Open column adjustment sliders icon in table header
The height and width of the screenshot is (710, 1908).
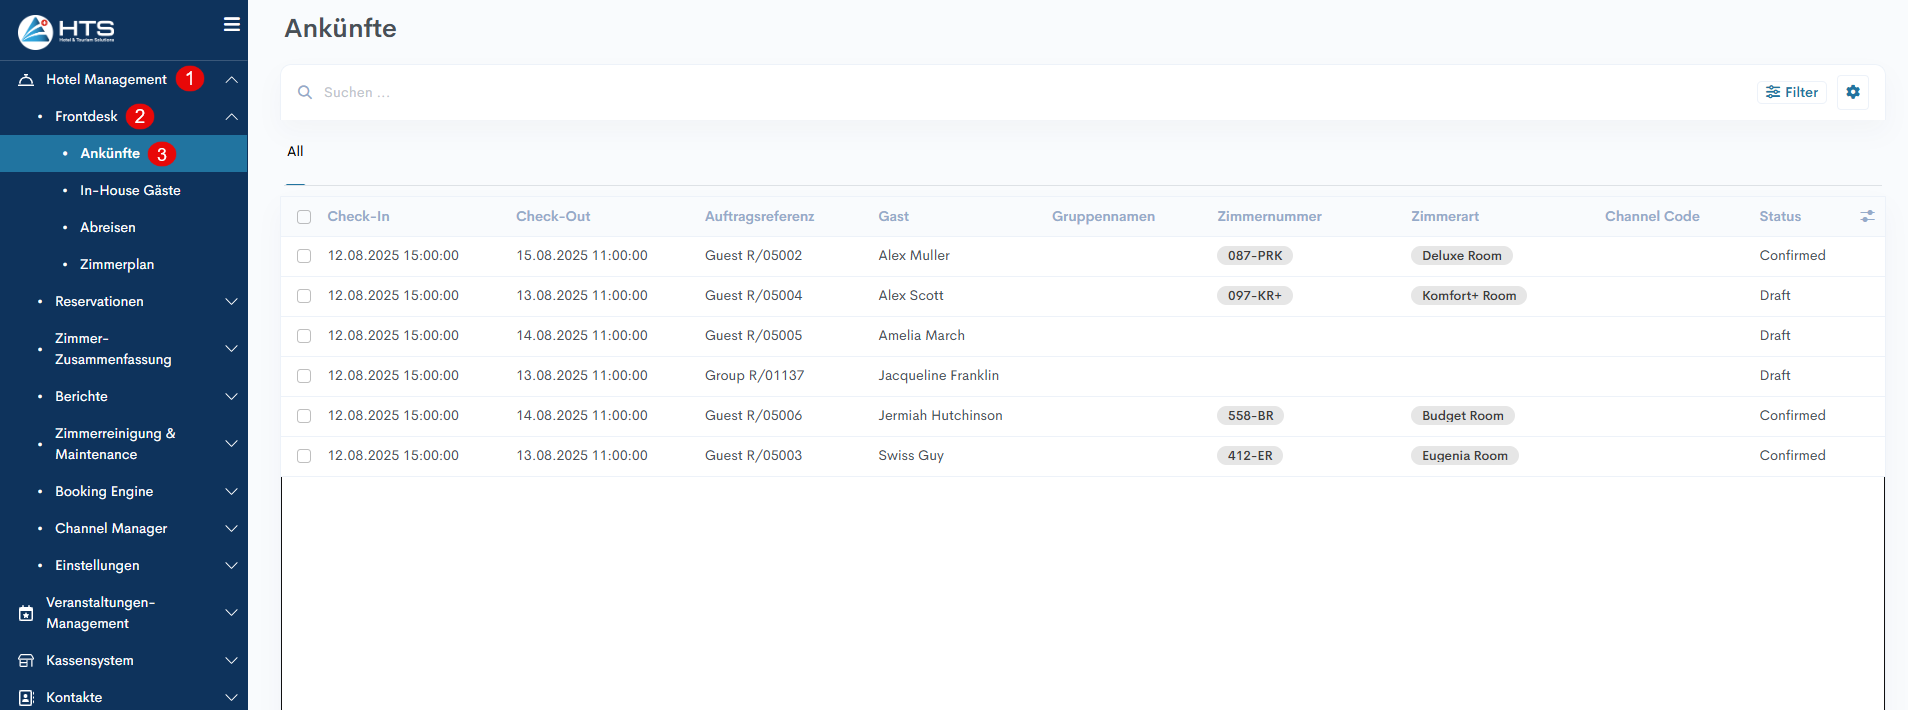(1866, 216)
